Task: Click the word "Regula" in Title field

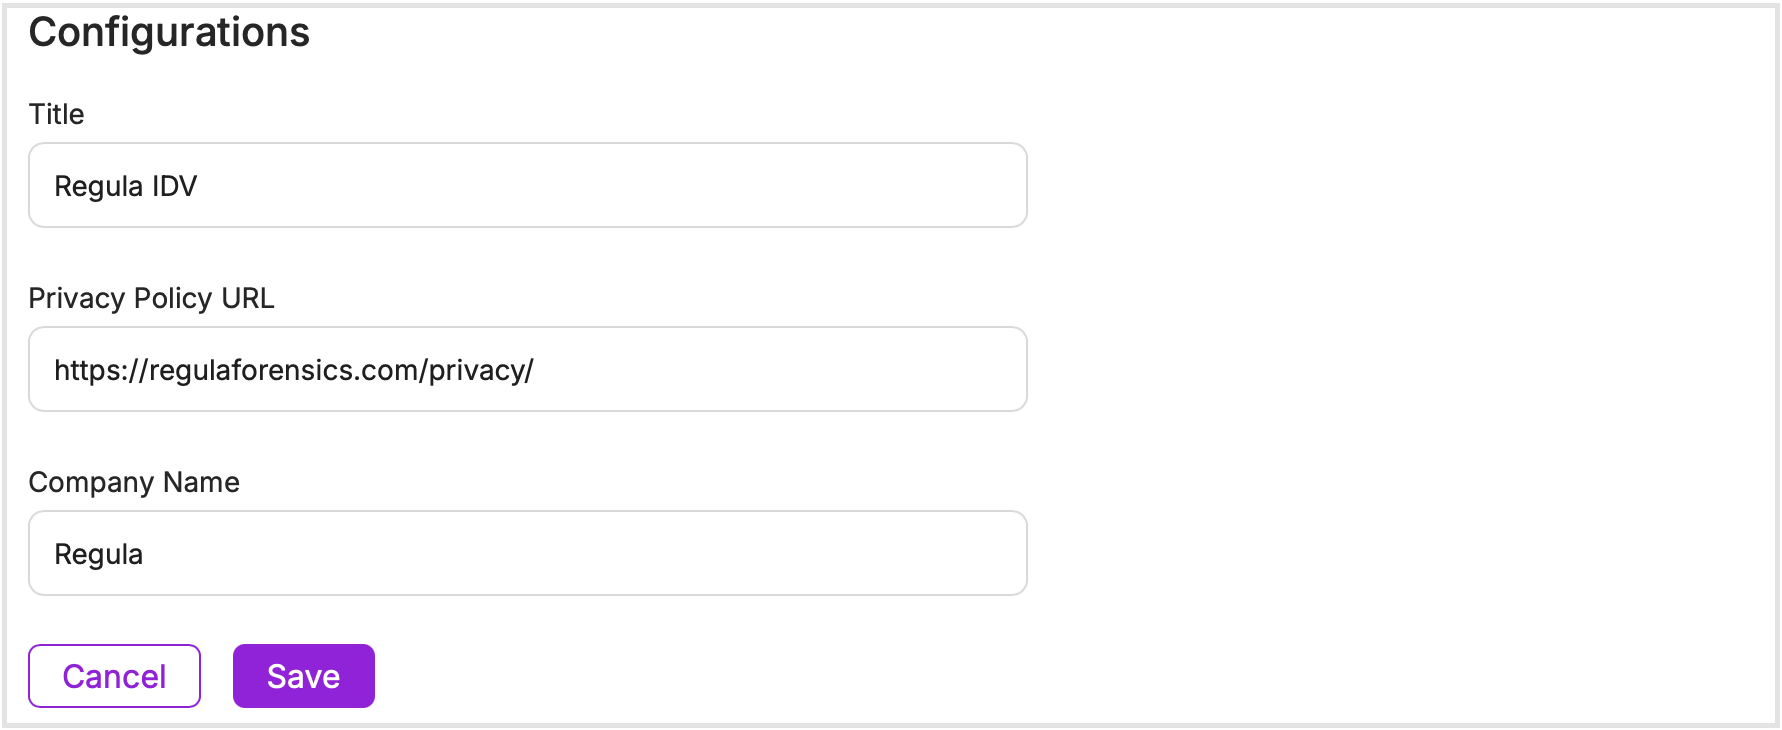Action: (x=98, y=186)
